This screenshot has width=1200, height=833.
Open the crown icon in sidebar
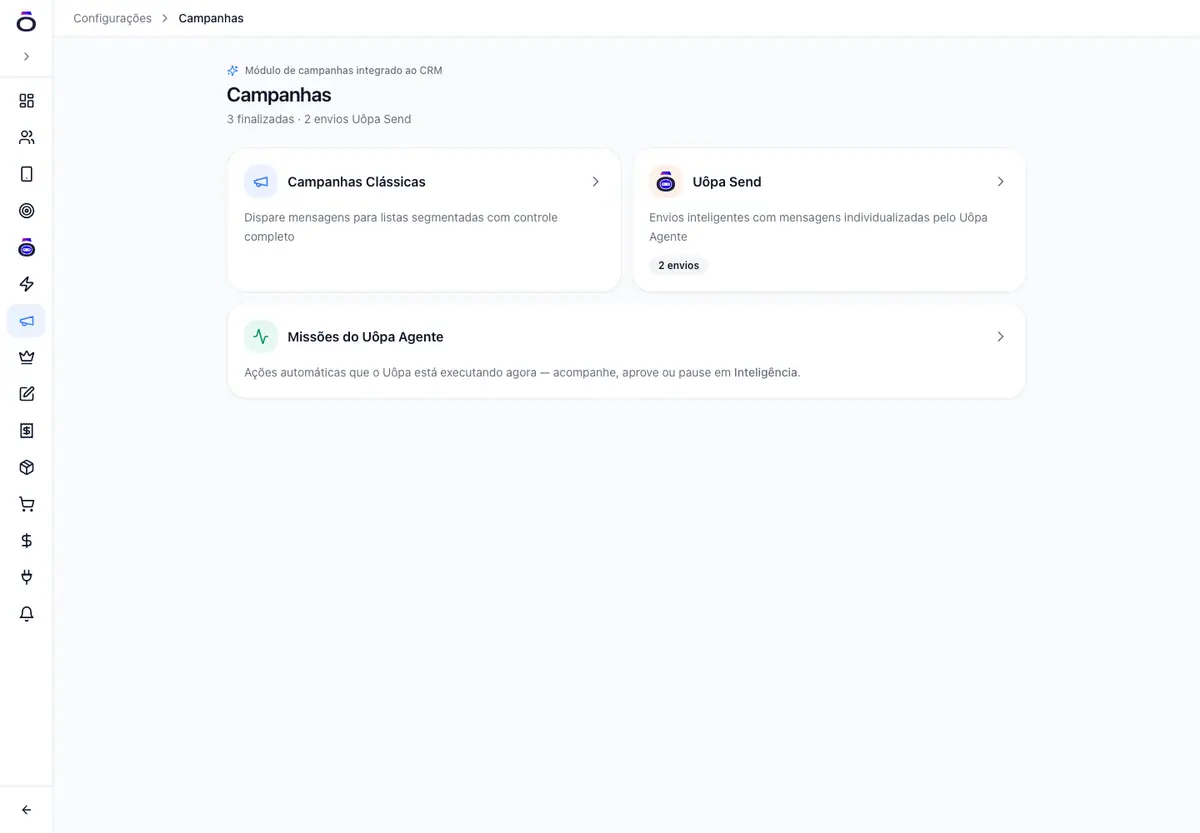tap(26, 357)
